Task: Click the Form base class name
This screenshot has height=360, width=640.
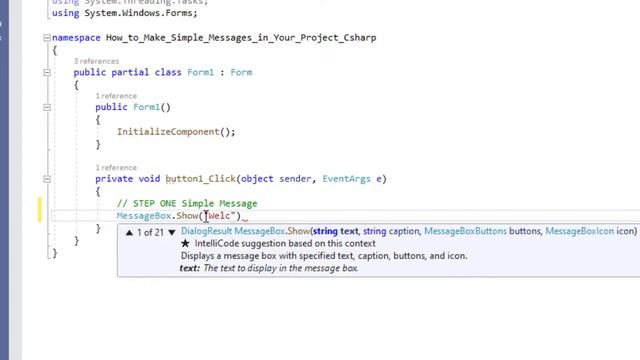Action: [241, 72]
